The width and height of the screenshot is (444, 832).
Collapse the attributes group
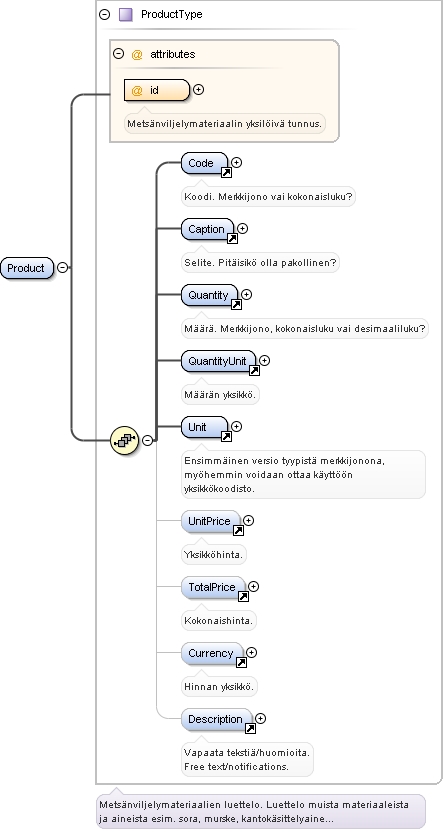click(x=119, y=54)
